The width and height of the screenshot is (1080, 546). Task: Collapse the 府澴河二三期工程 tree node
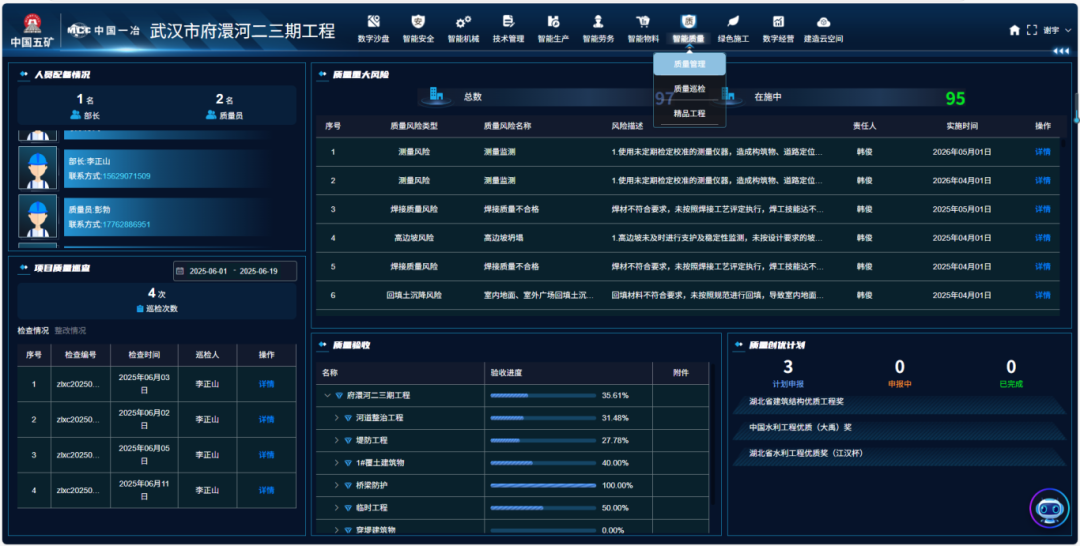point(327,395)
